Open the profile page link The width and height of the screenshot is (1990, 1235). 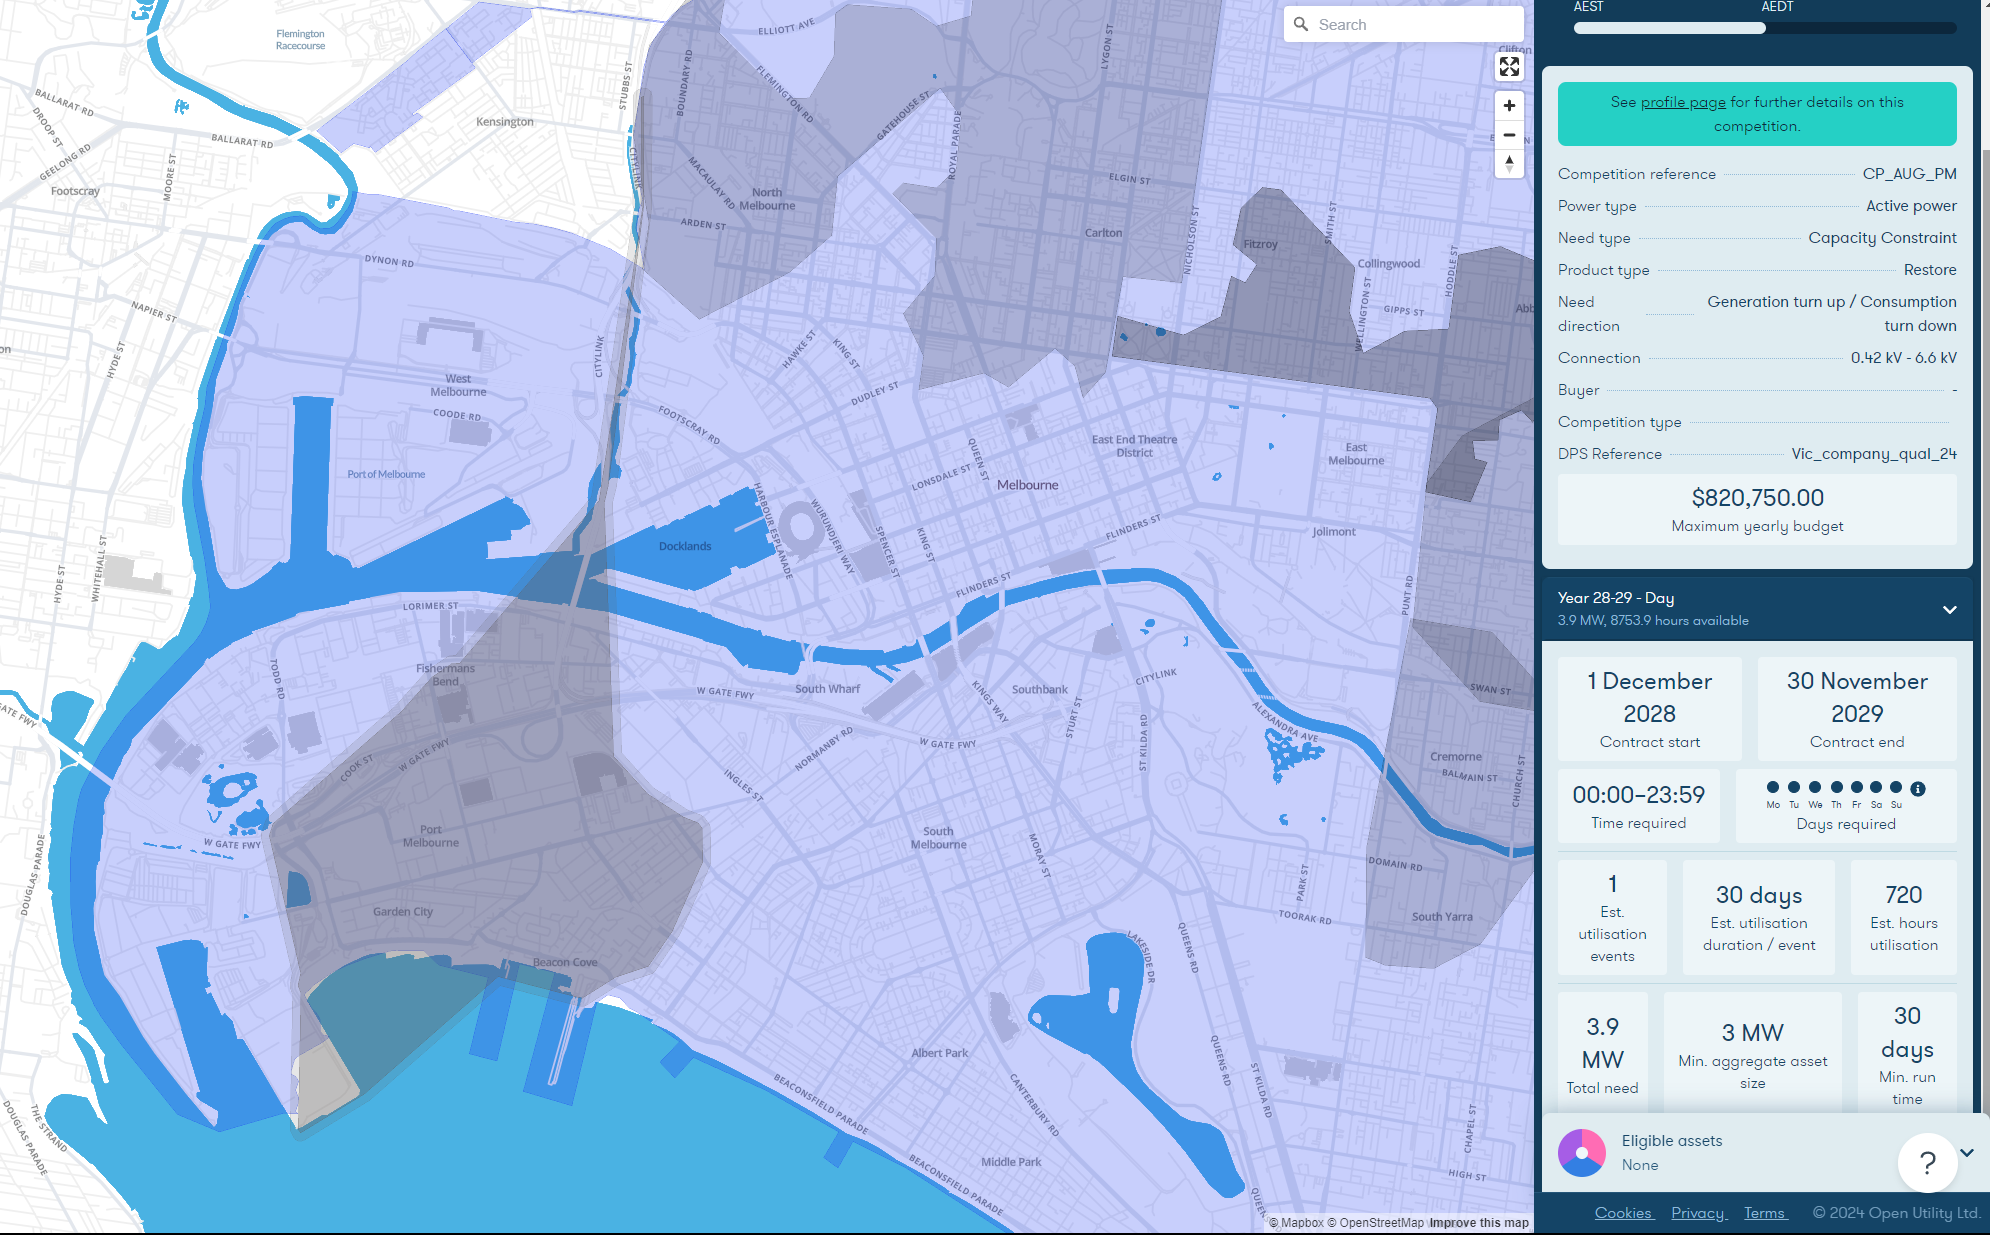click(1683, 101)
